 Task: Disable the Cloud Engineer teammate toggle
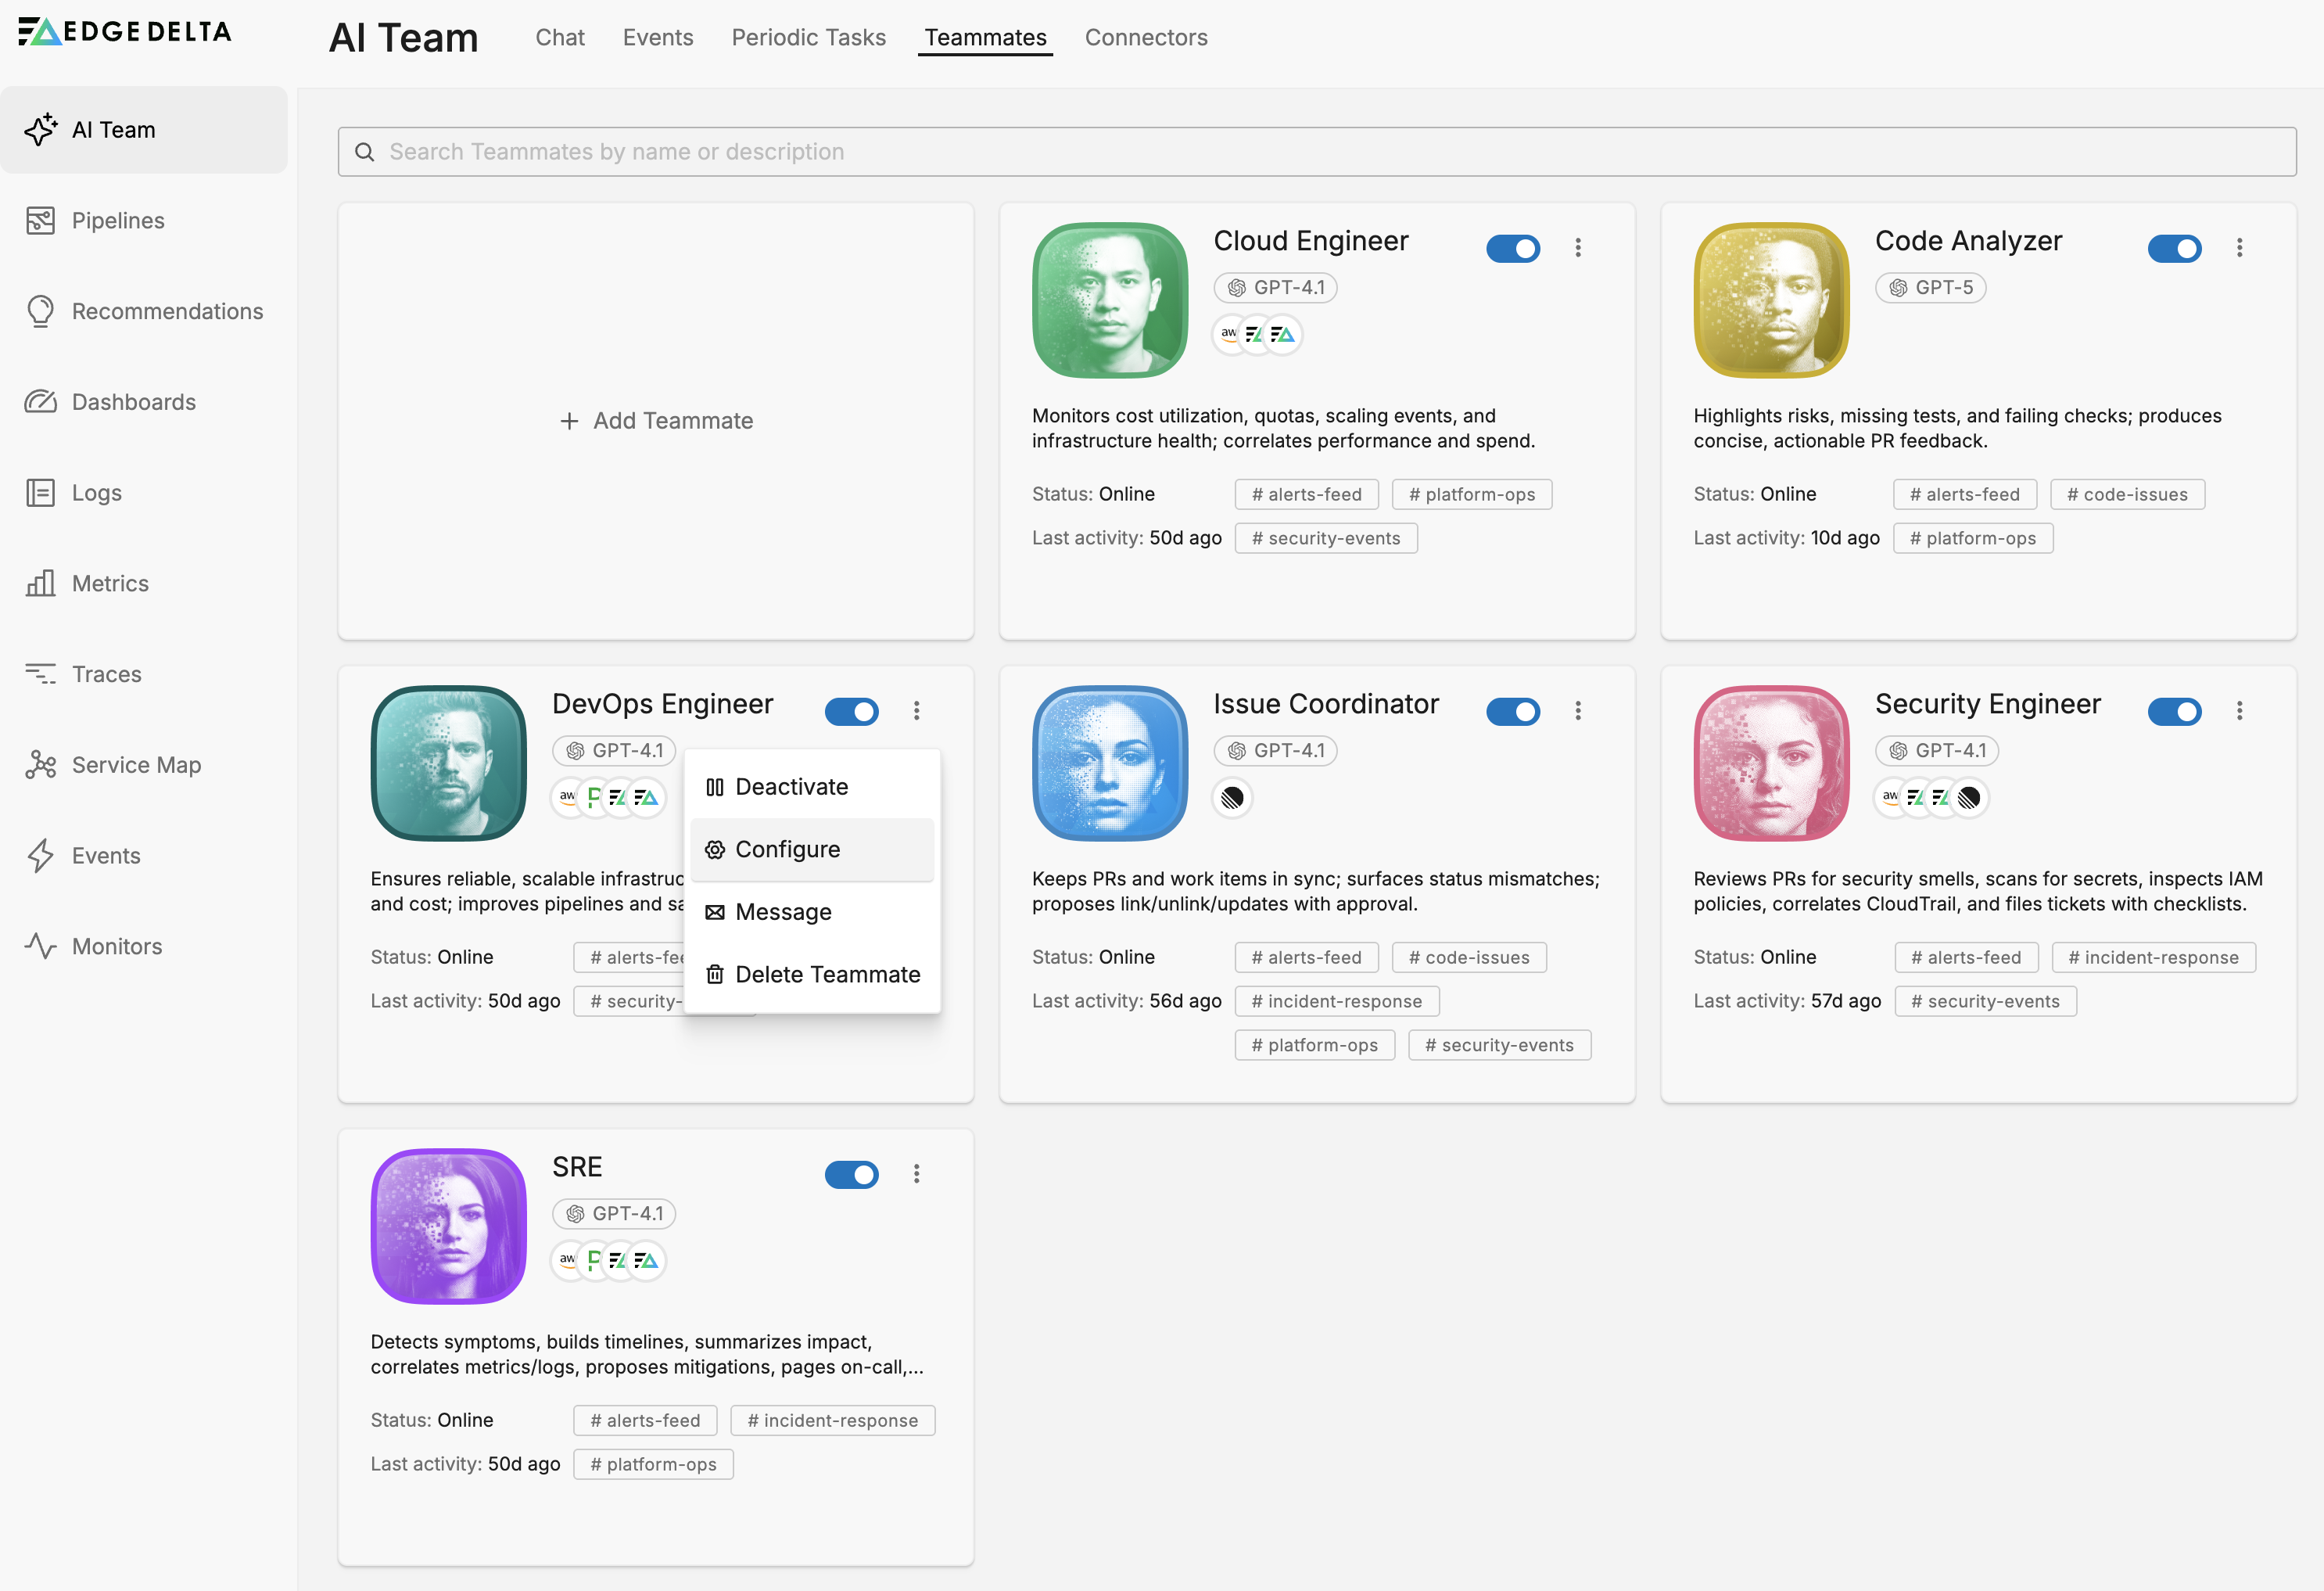pyautogui.click(x=1512, y=248)
